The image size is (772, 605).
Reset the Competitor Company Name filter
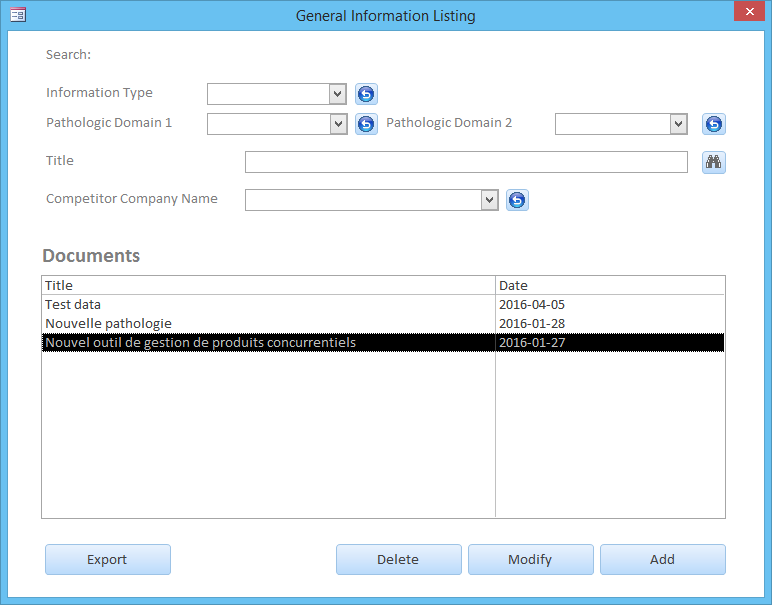pyautogui.click(x=517, y=200)
